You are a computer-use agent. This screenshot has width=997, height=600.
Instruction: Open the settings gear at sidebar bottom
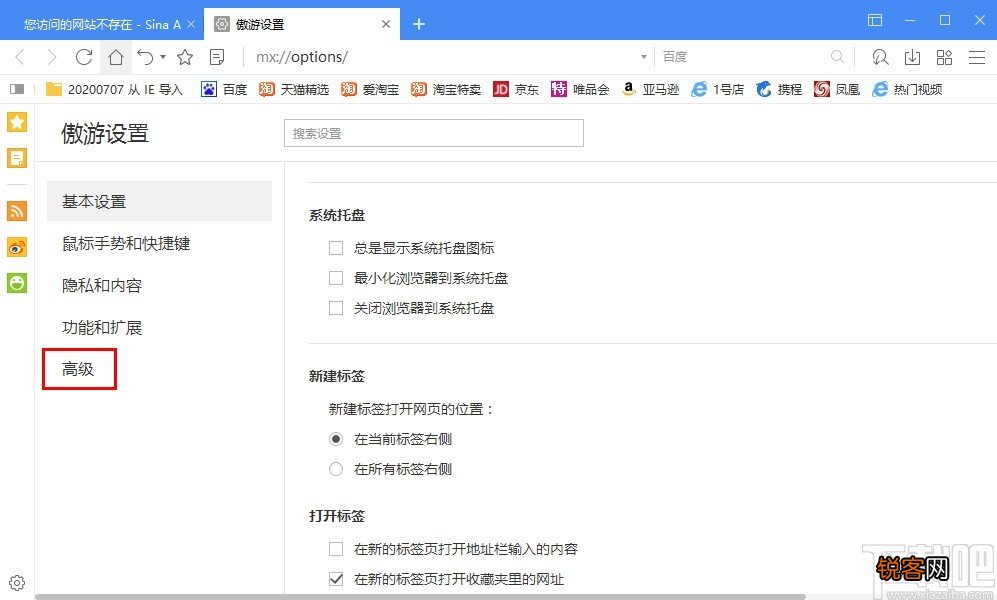coord(16,582)
